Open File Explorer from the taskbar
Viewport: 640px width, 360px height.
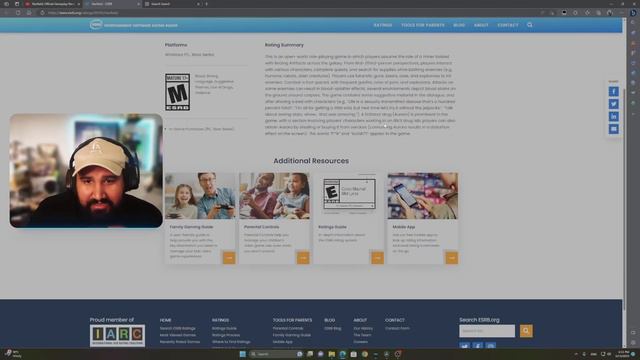pyautogui.click(x=331, y=354)
